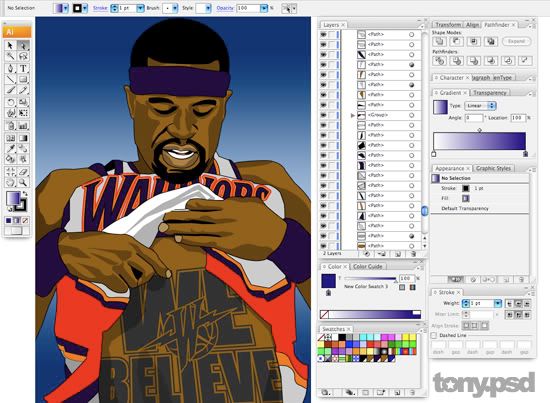Viewport: 550px width, 403px height.
Task: Choose the Line Segment tool
Action: [10, 79]
